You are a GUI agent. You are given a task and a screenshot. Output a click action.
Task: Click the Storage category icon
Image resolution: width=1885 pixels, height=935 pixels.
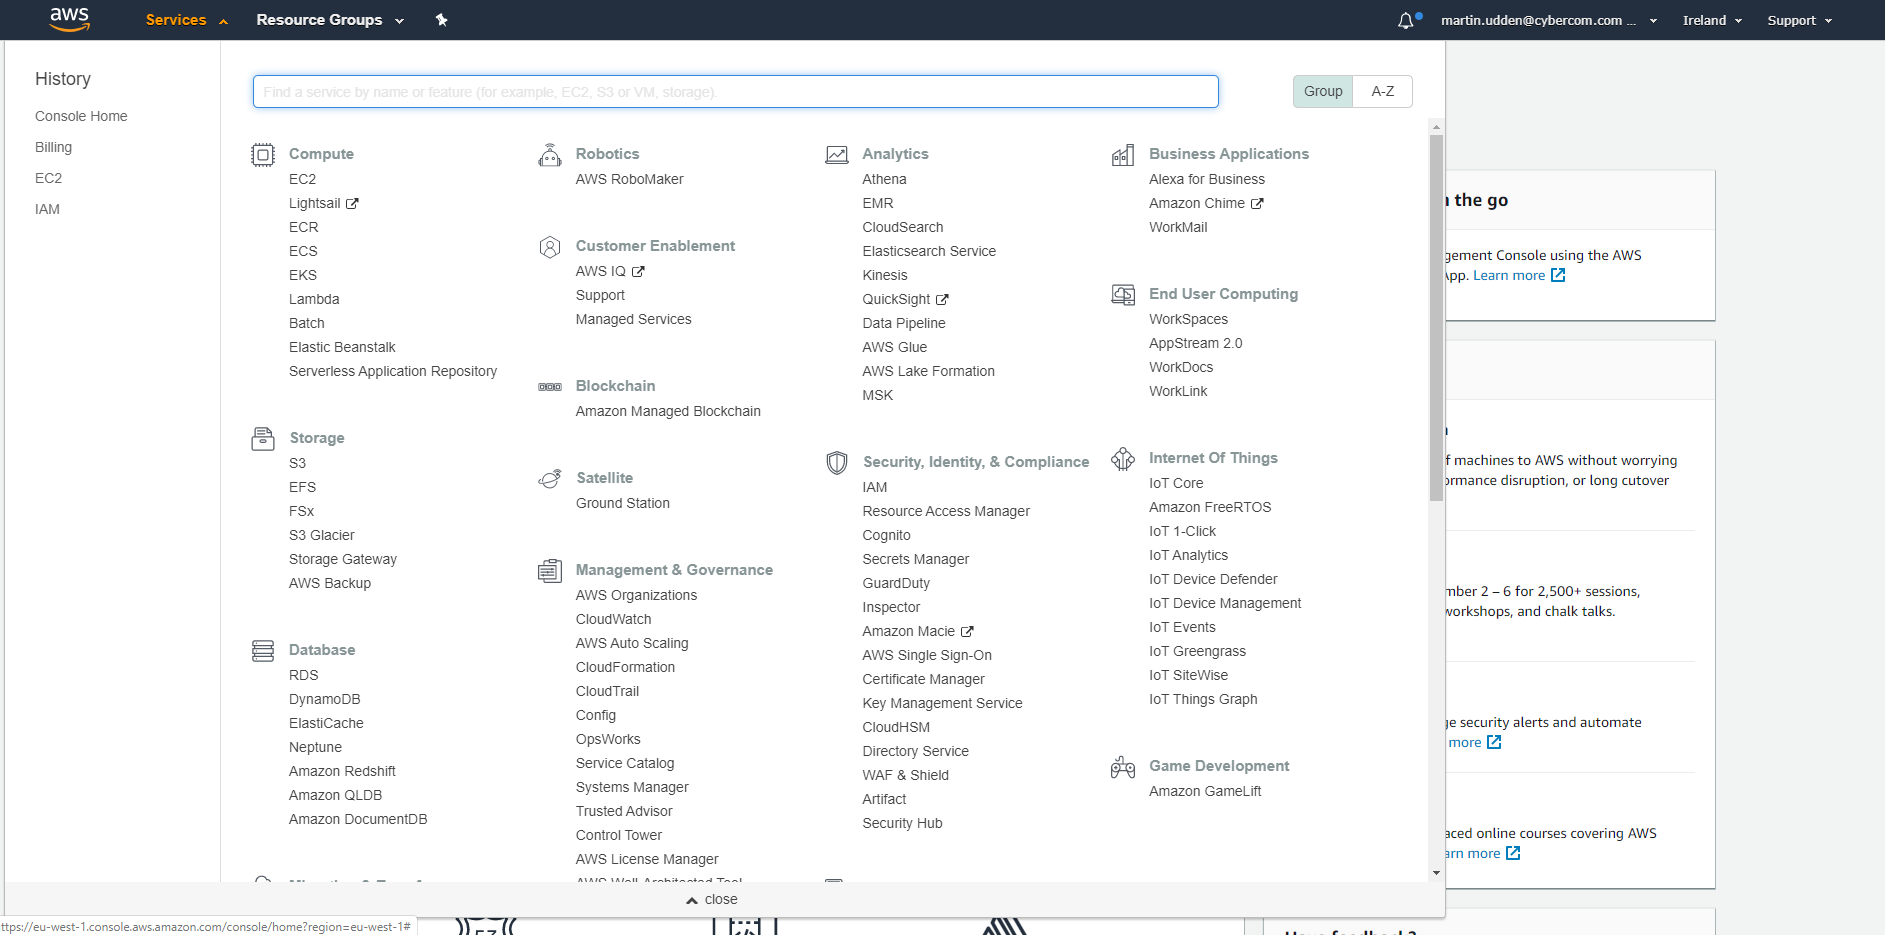[x=263, y=438]
